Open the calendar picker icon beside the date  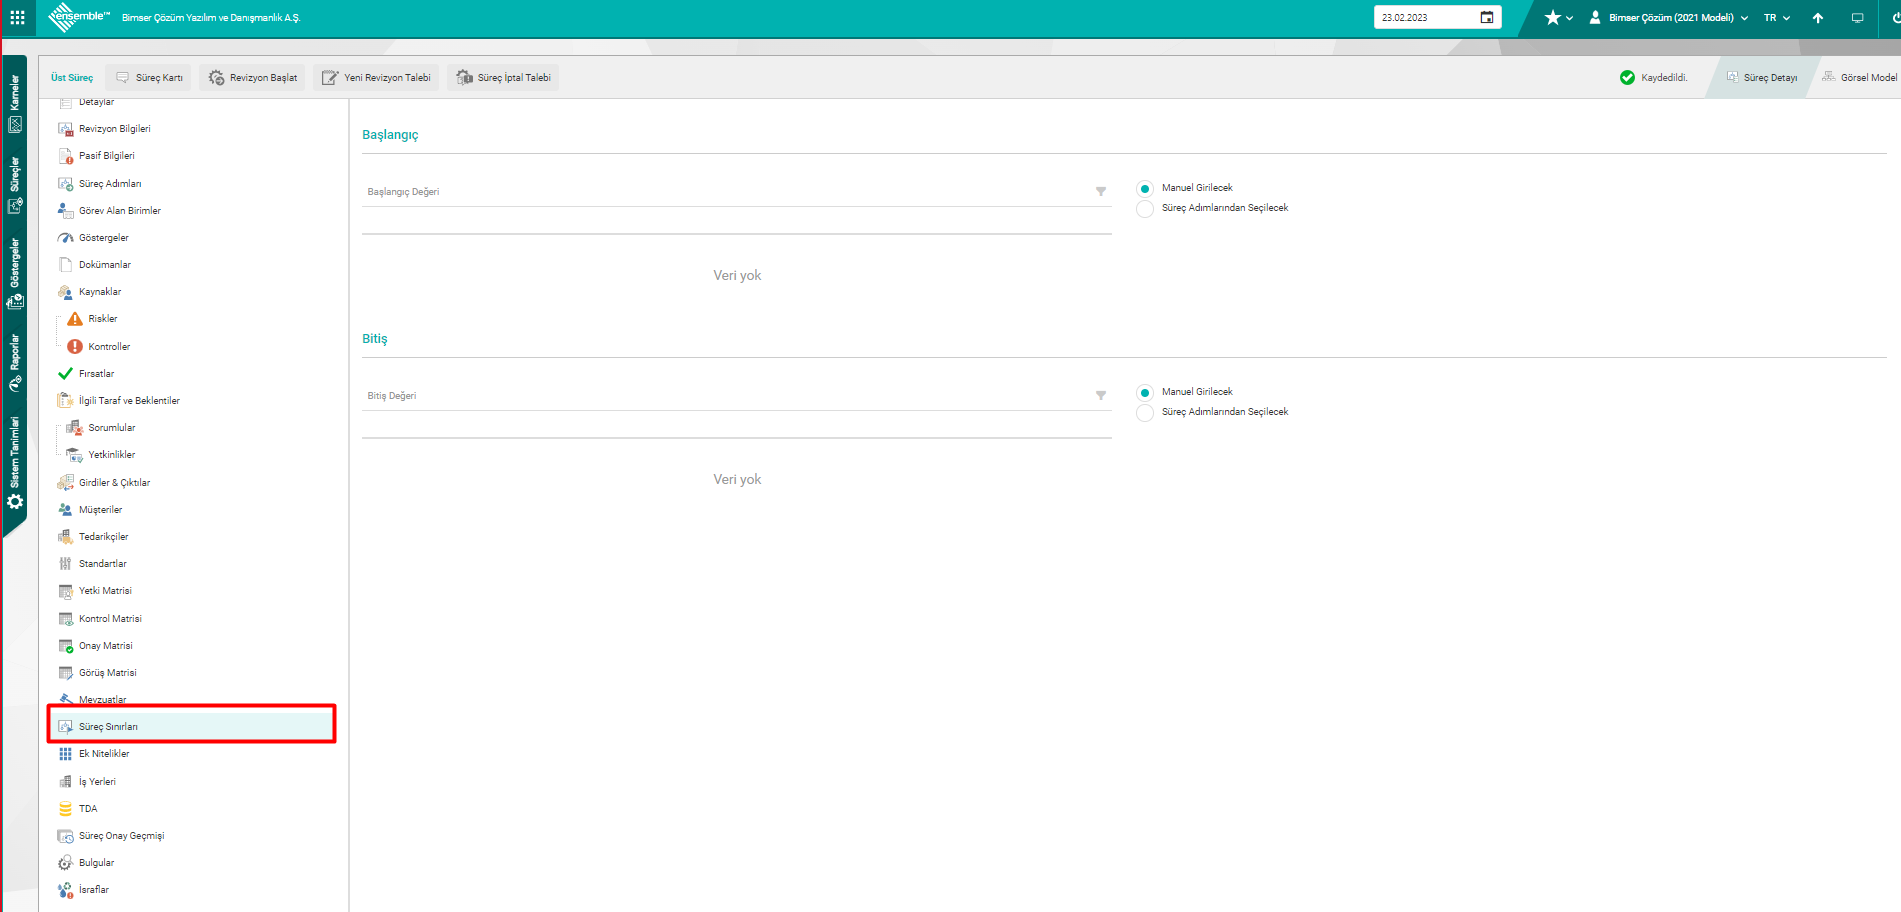pyautogui.click(x=1487, y=17)
